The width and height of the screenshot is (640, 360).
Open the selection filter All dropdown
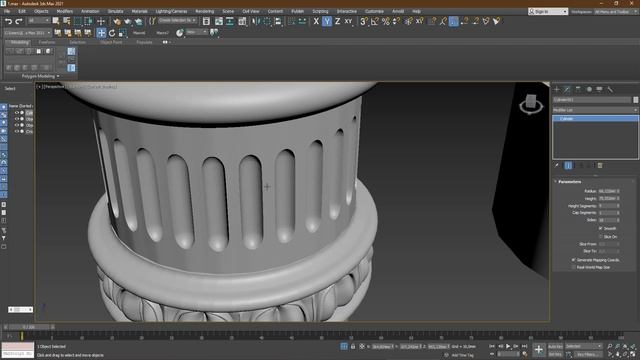point(39,20)
